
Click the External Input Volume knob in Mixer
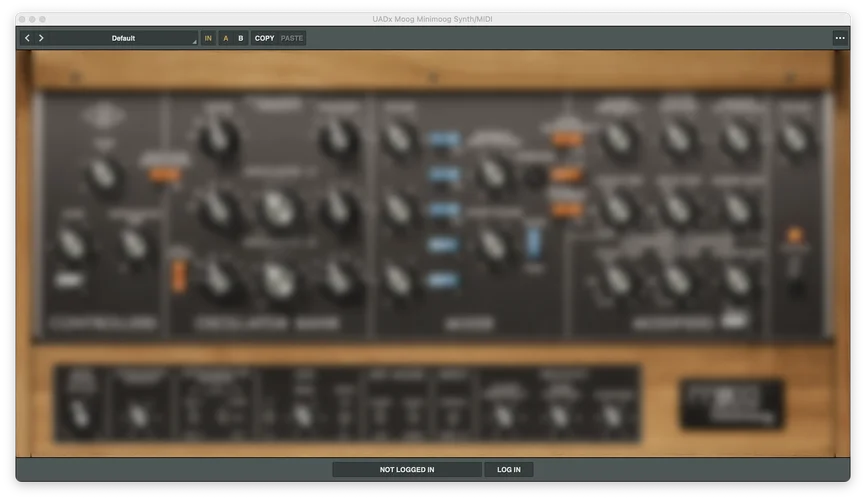pos(493,173)
